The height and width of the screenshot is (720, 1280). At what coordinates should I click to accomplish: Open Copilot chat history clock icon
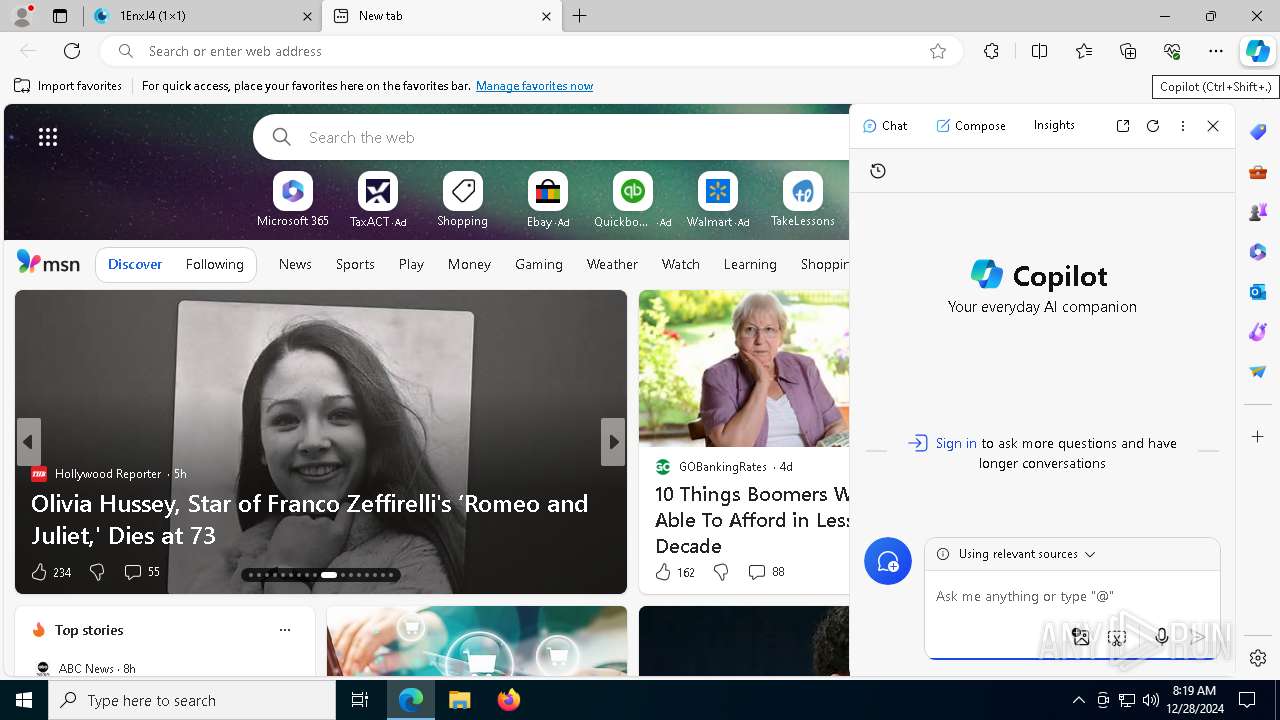point(878,171)
